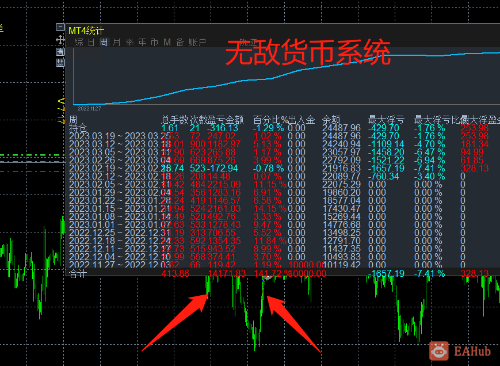This screenshot has width=500, height=366.
Task: Click the max floating loss -760.34
Action: pos(384,176)
